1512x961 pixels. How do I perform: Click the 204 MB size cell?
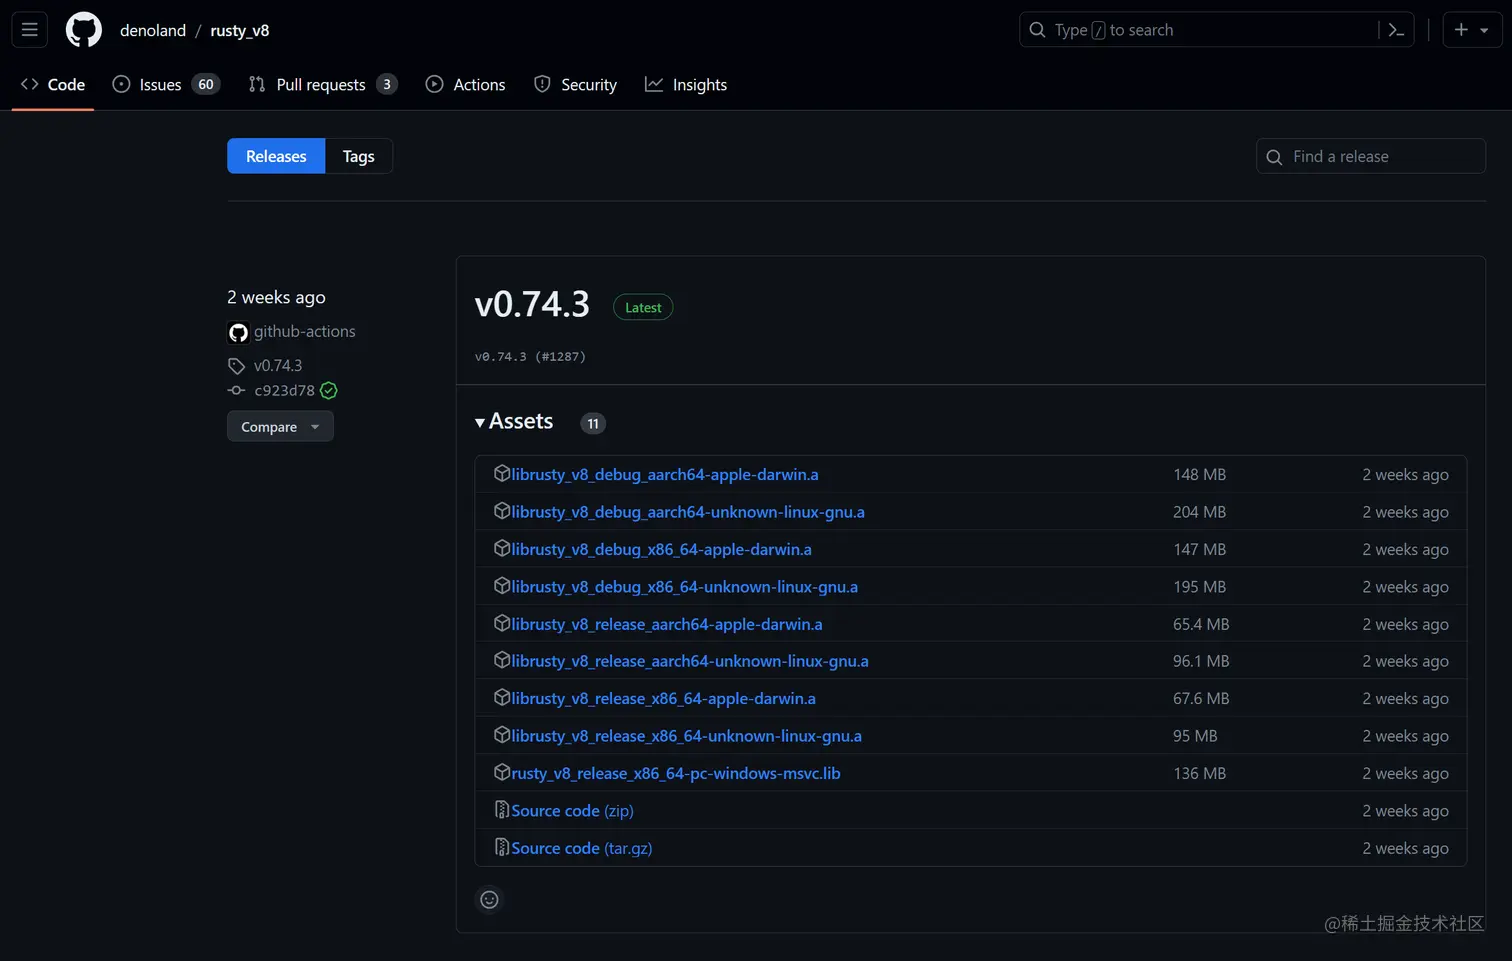click(x=1199, y=512)
